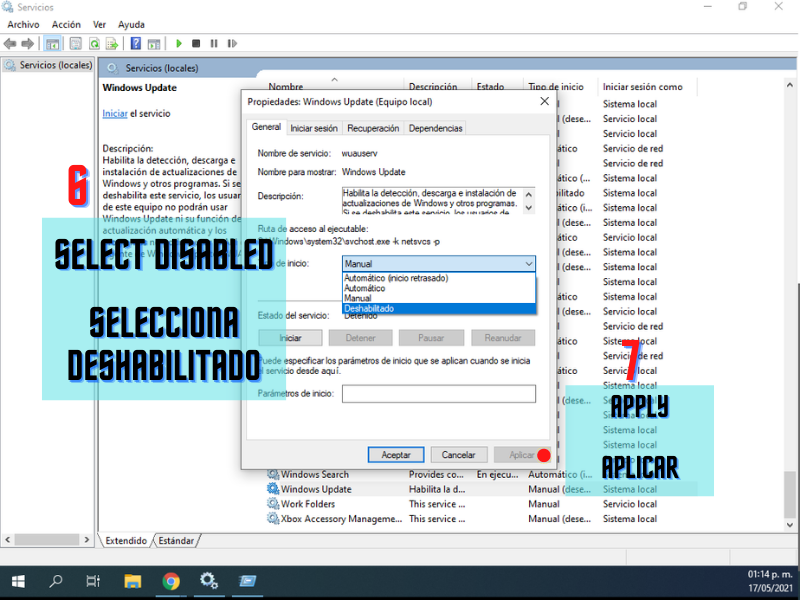Select the General tab
Image resolution: width=800 pixels, height=600 pixels.
[x=266, y=127]
